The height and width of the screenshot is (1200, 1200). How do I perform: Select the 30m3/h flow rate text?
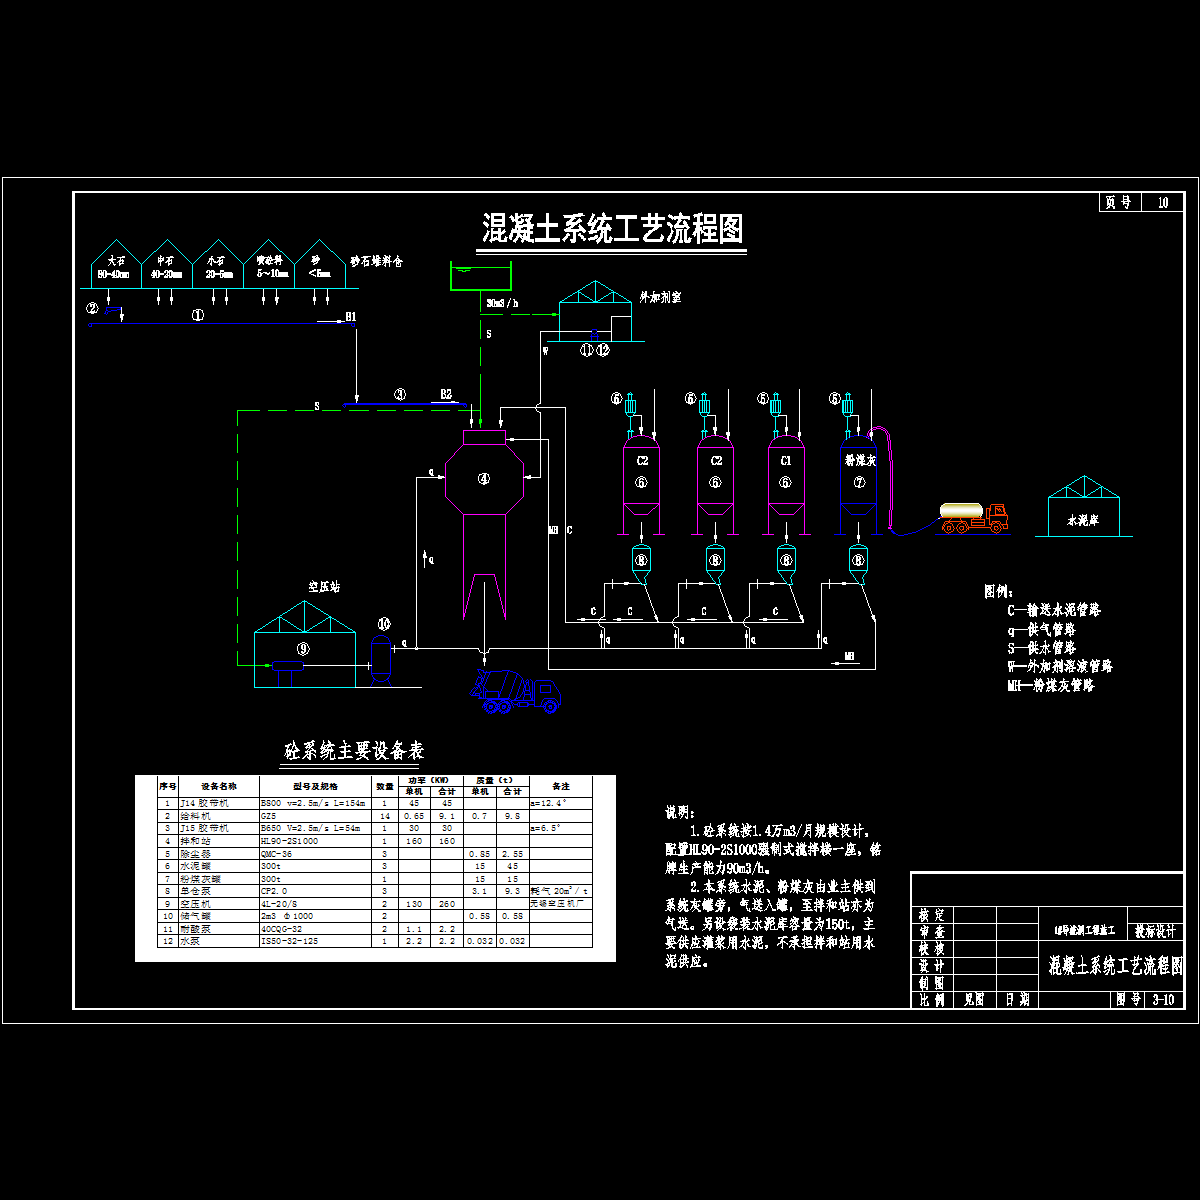click(502, 301)
